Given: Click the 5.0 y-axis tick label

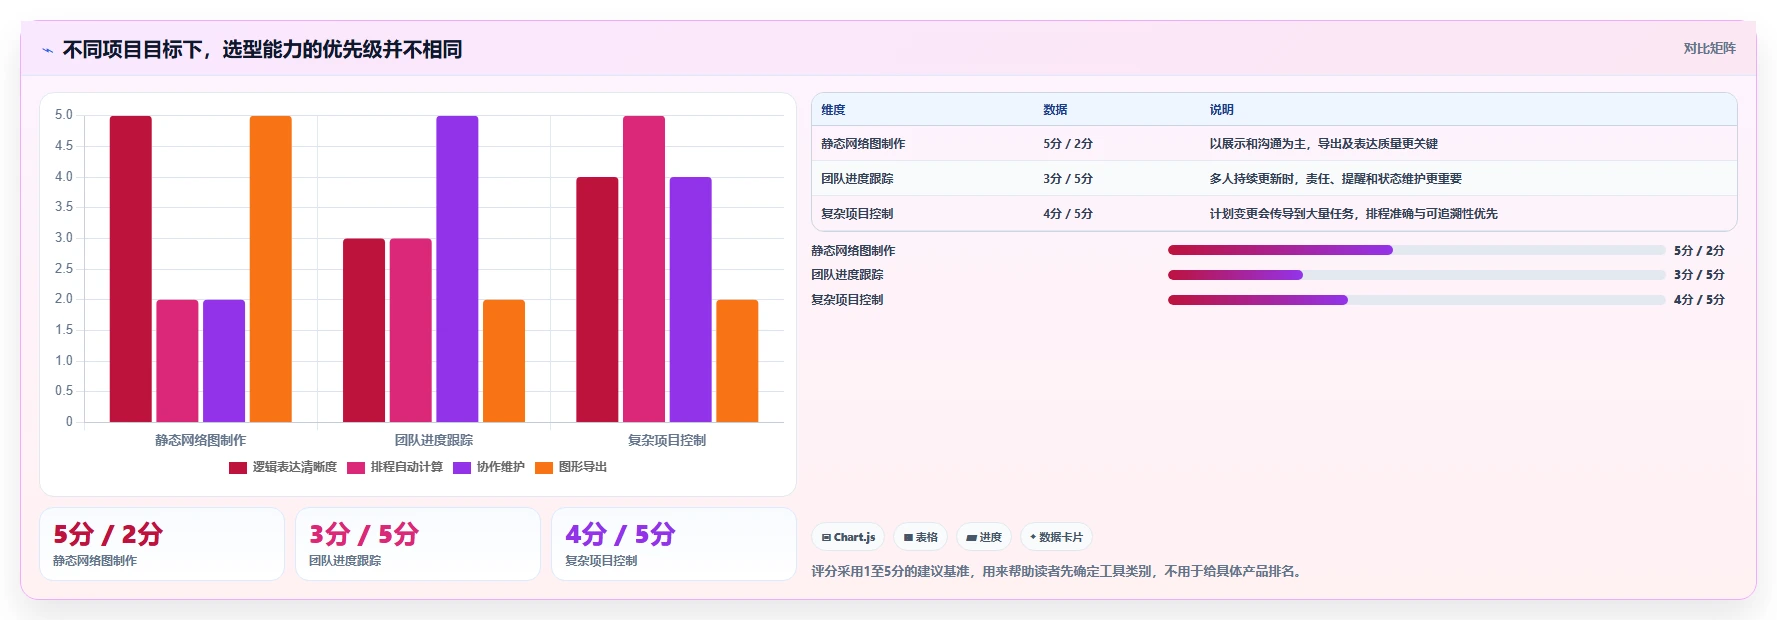Looking at the screenshot, I should 64,115.
